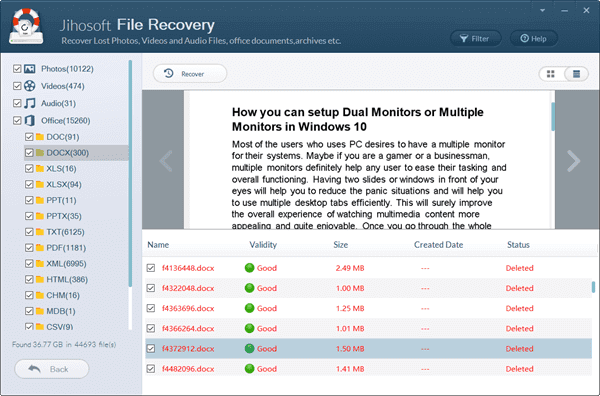Click green validity dot for f4136448.docx

pyautogui.click(x=249, y=268)
